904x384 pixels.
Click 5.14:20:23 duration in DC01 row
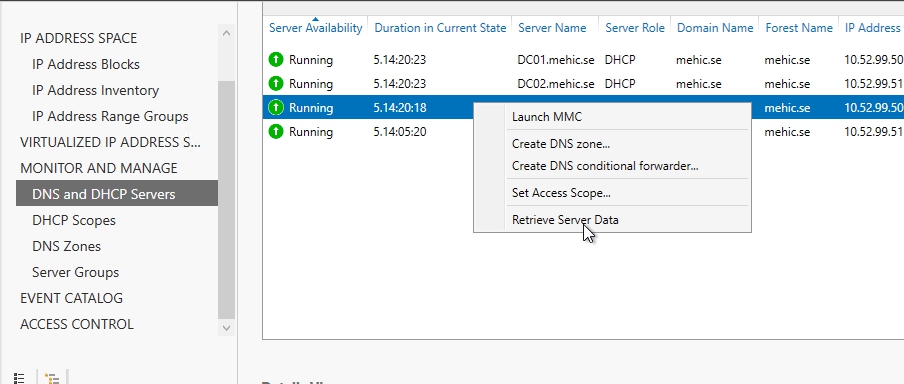pos(400,60)
